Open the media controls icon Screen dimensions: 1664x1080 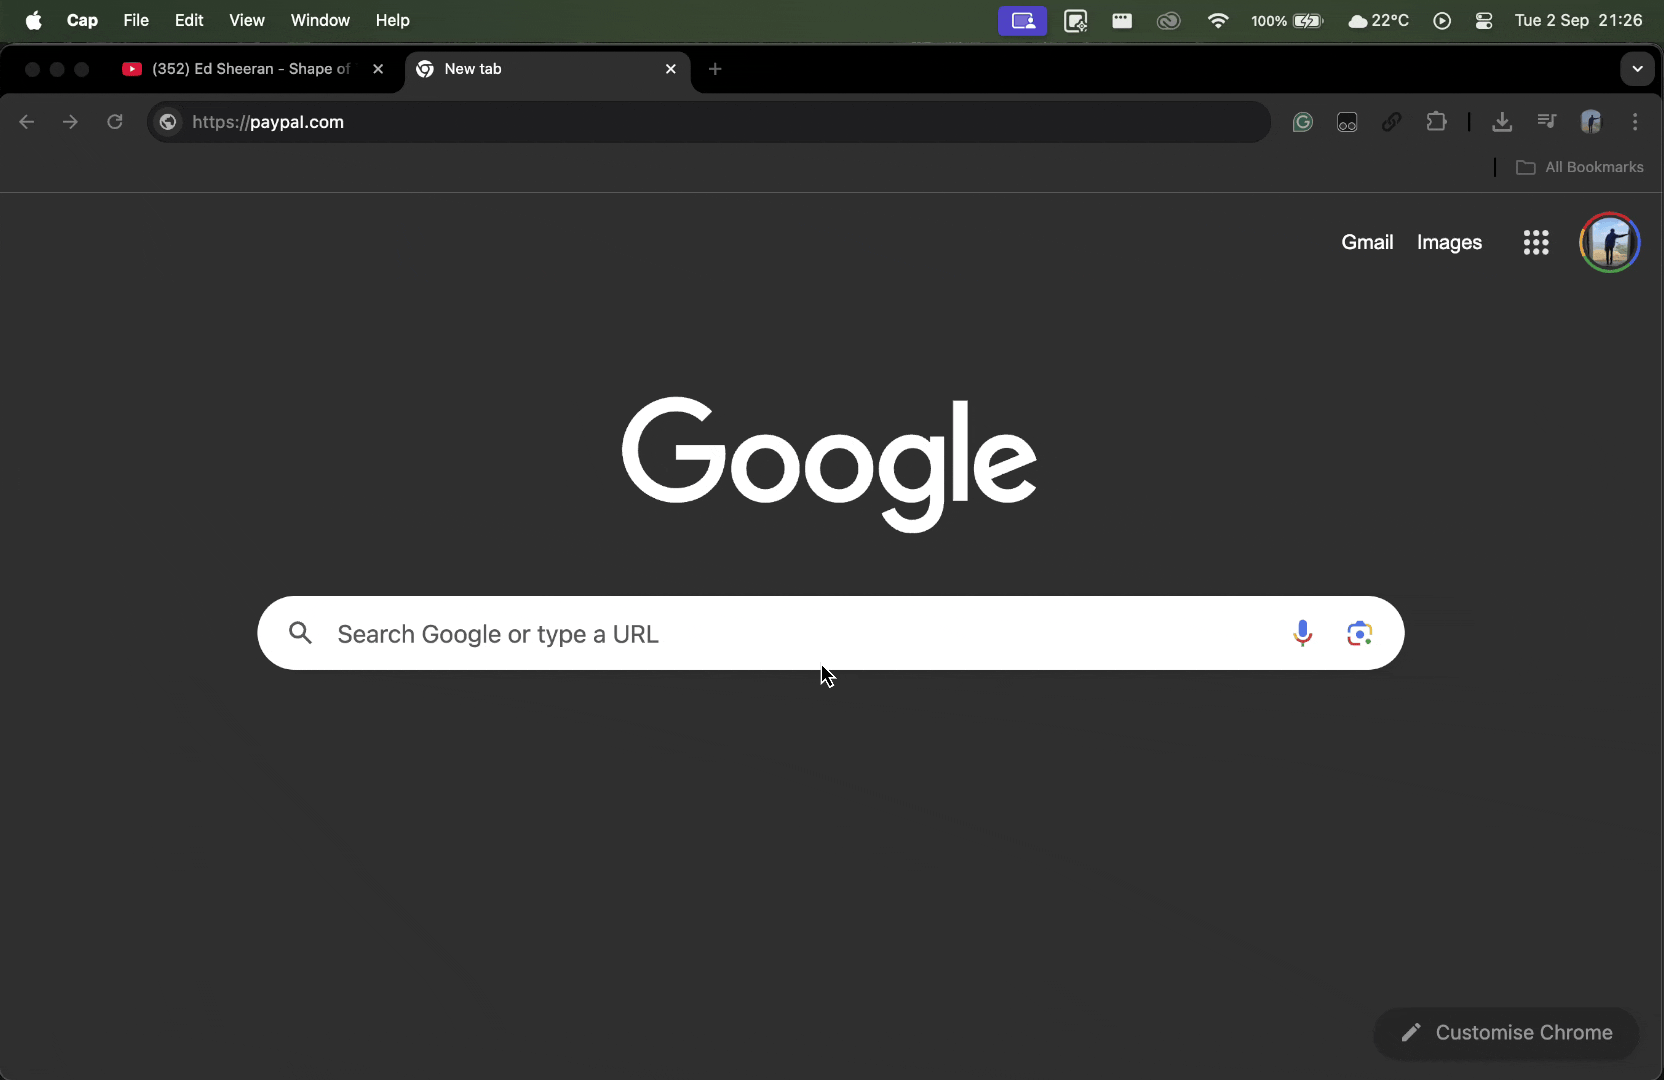[1547, 122]
